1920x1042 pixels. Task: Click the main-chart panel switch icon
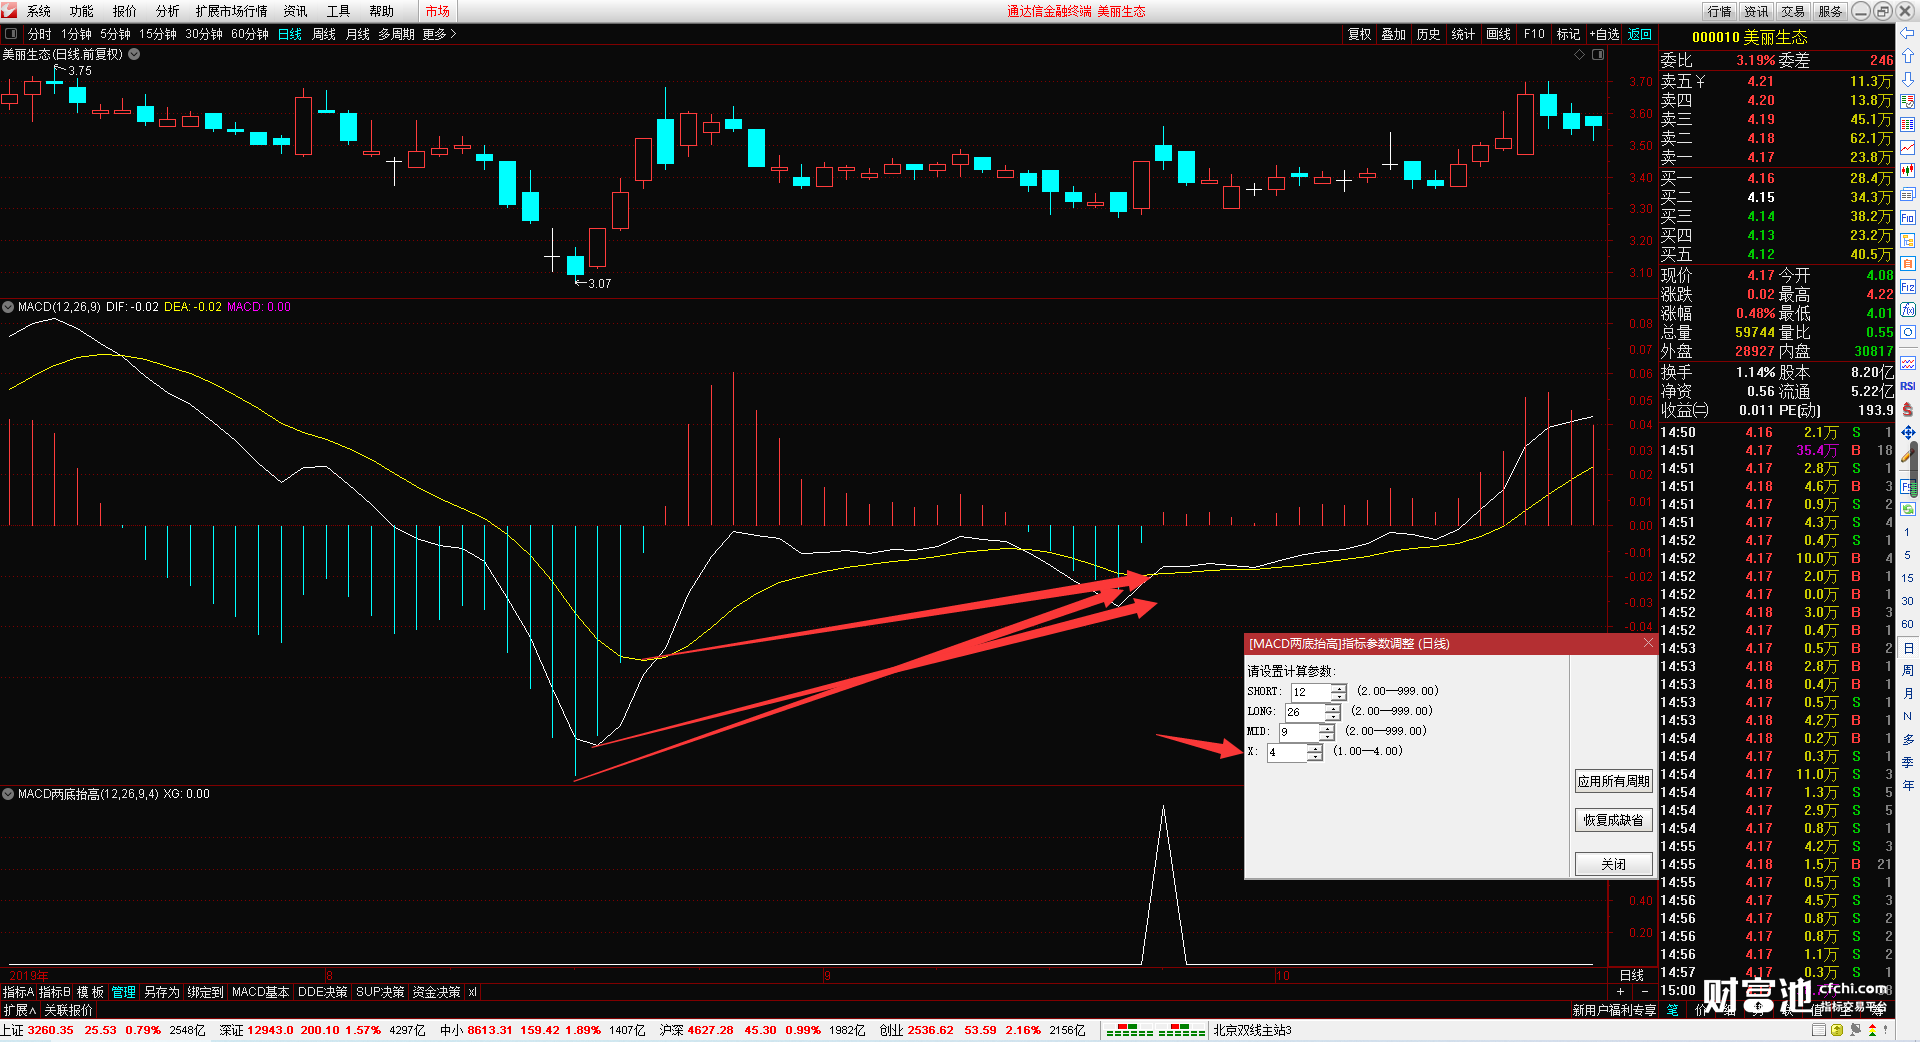tap(1598, 55)
